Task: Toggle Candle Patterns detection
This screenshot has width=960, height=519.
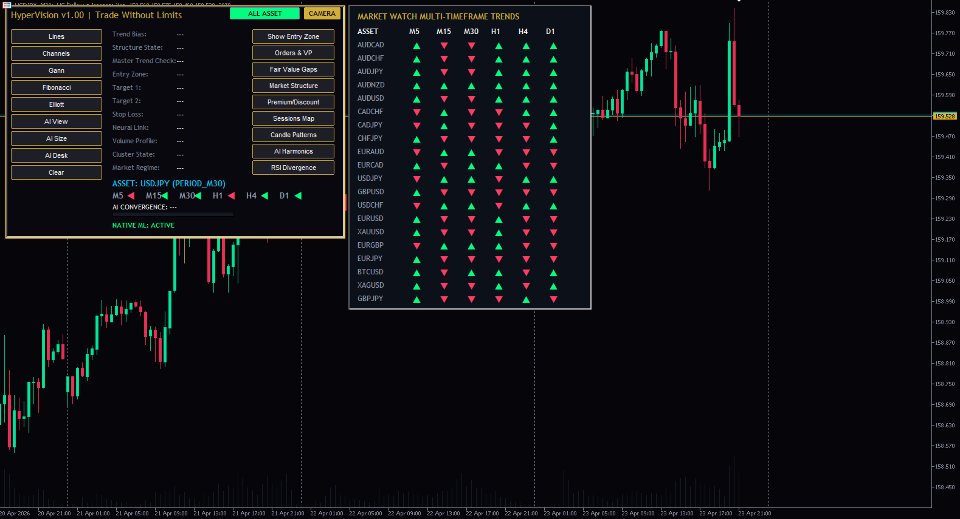Action: [x=293, y=135]
